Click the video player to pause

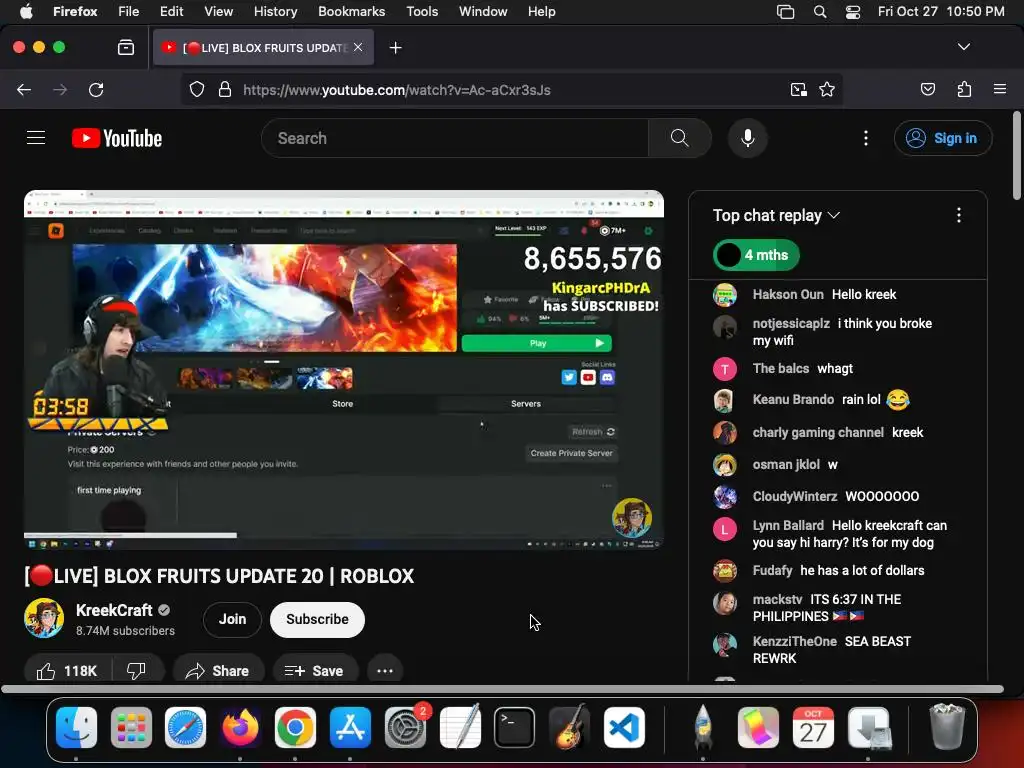(344, 369)
